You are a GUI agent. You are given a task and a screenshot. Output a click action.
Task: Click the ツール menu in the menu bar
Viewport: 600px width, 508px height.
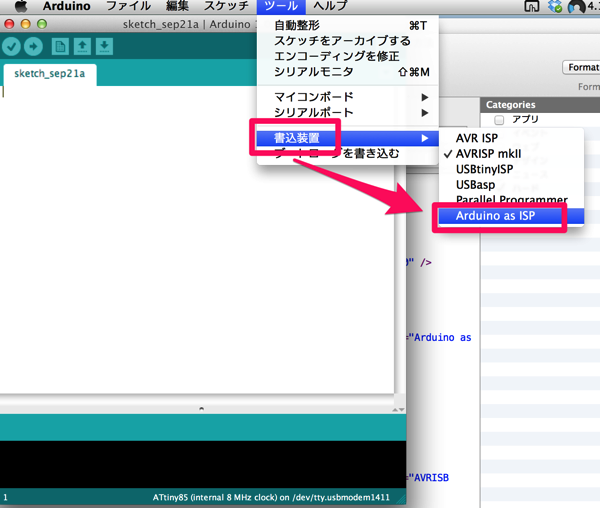point(281,6)
